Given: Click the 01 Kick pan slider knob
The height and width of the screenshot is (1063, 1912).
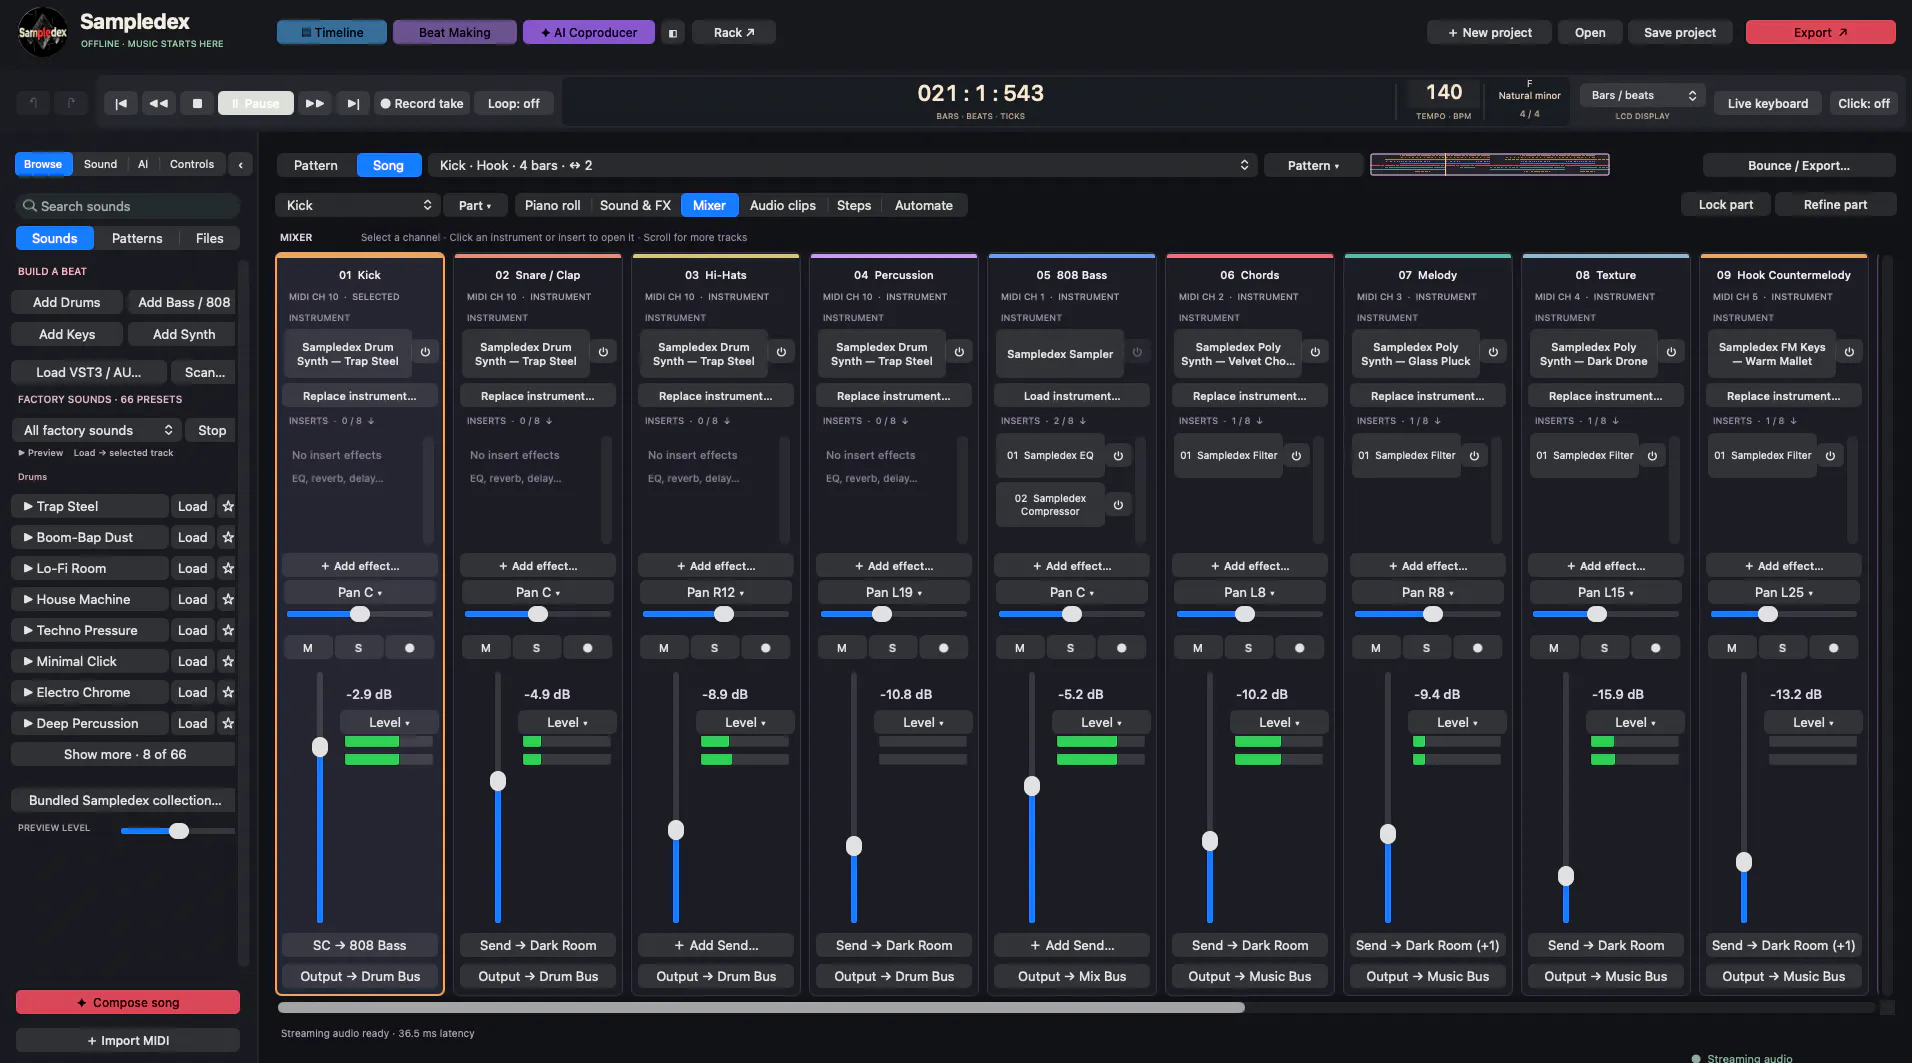Looking at the screenshot, I should (x=360, y=614).
